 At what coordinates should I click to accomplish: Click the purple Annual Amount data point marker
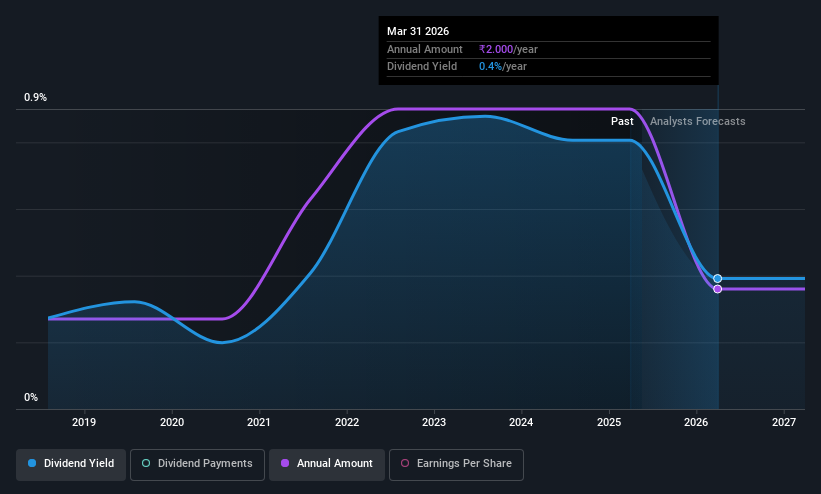point(718,289)
